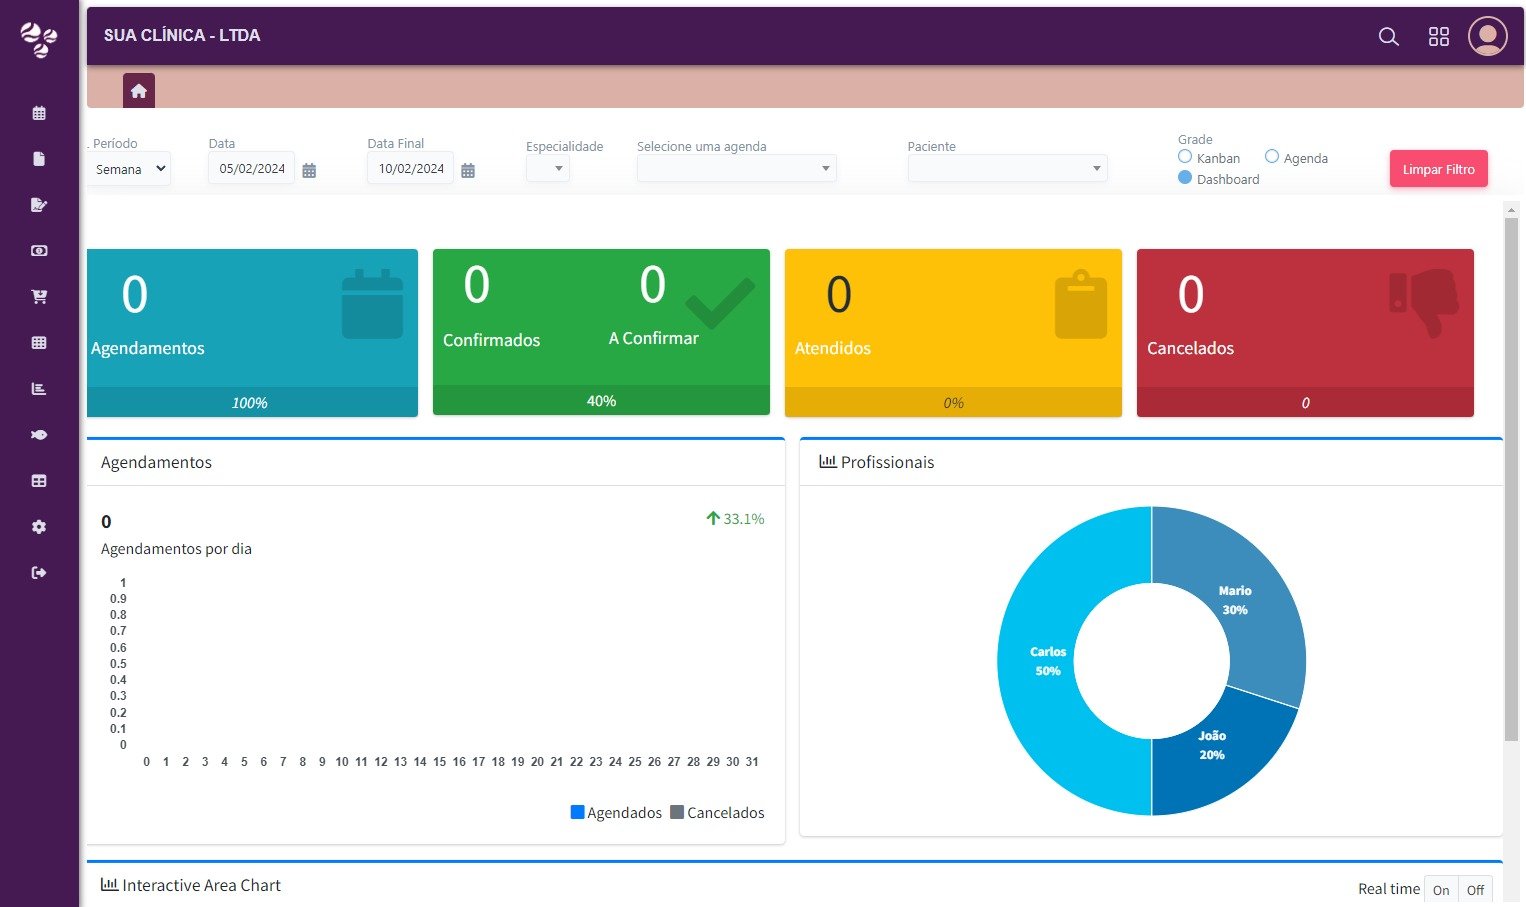The height and width of the screenshot is (907, 1526).
Task: Open the Período dropdown showing Semana
Action: [129, 169]
